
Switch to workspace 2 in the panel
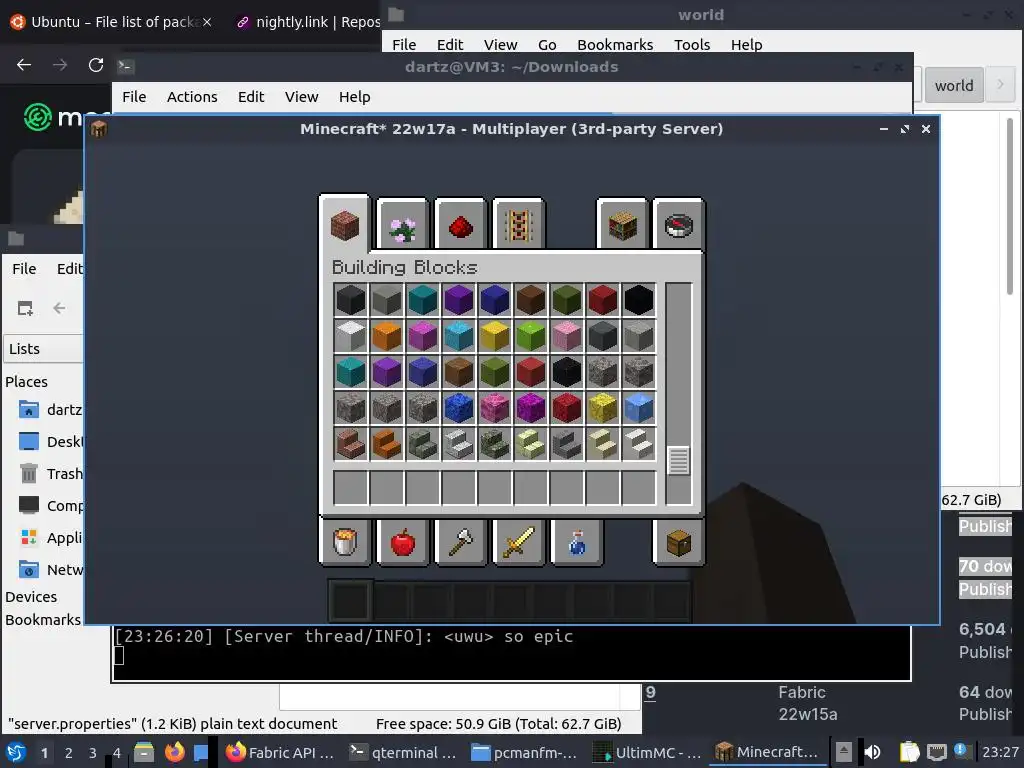pos(69,753)
